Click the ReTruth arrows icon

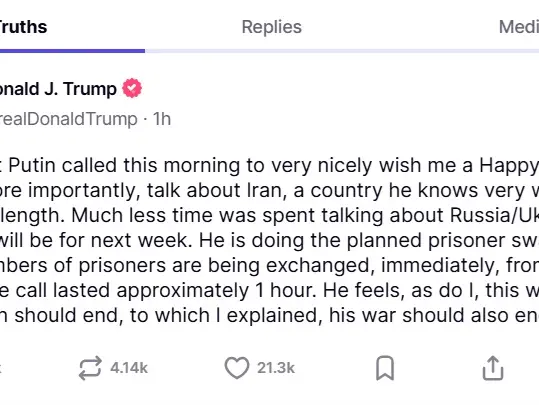pyautogui.click(x=90, y=368)
